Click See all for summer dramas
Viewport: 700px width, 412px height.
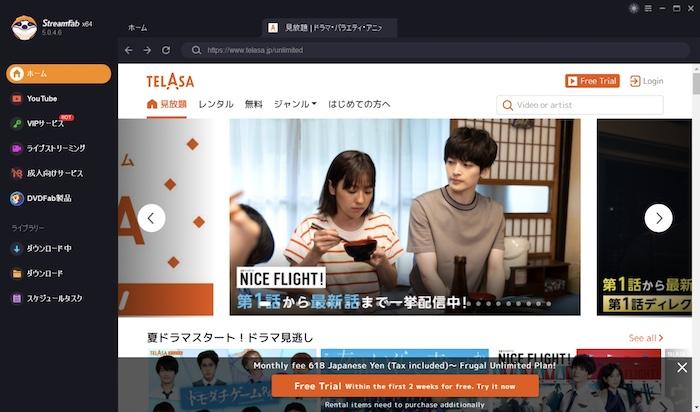(646, 338)
